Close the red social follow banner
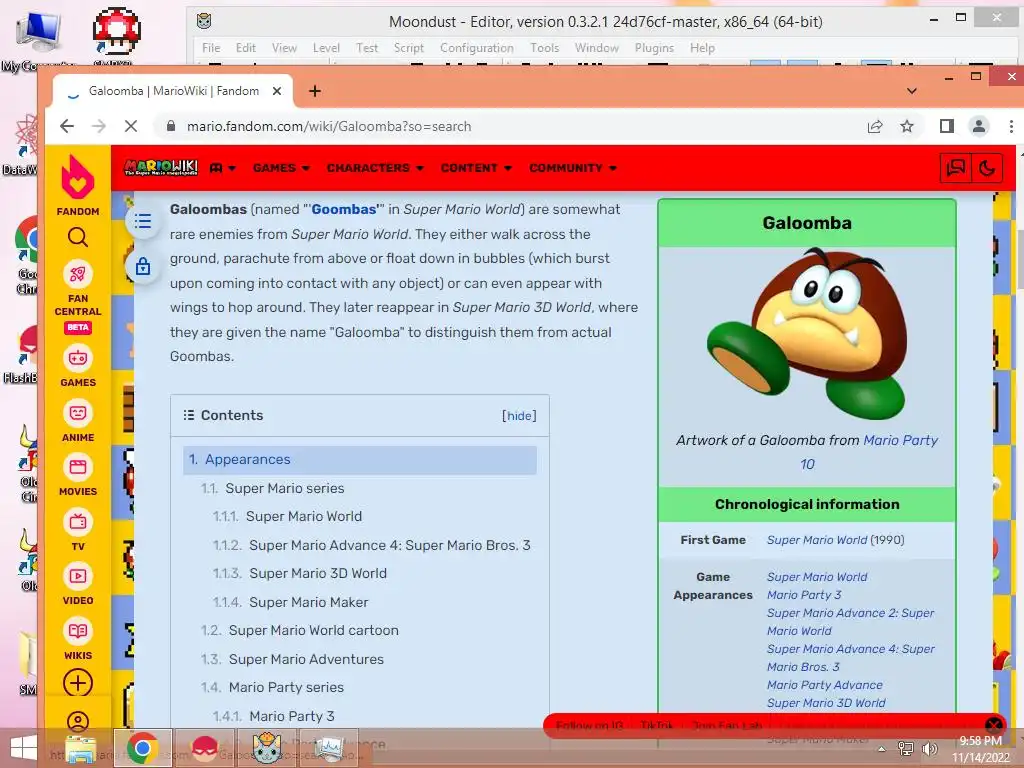 (x=993, y=726)
